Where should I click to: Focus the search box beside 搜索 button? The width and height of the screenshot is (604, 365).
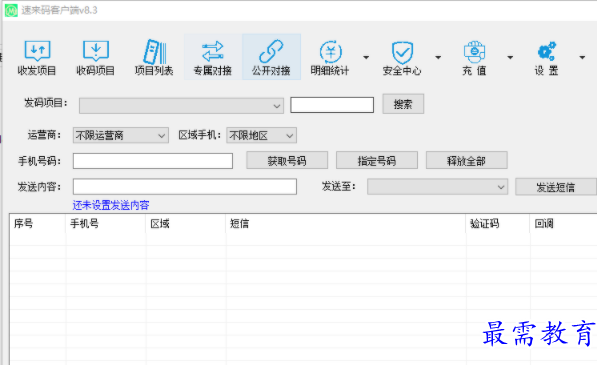[x=332, y=105]
